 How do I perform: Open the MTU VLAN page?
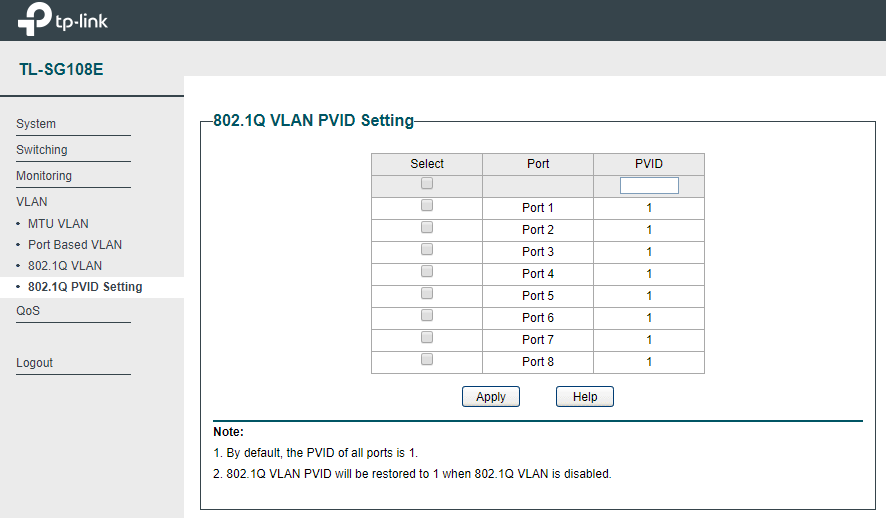pos(58,224)
